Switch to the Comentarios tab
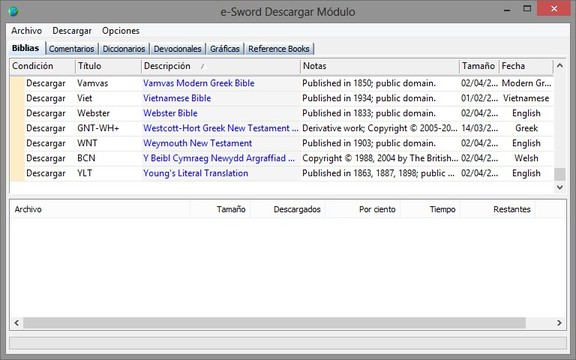Image resolution: width=576 pixels, height=360 pixels. (72, 49)
